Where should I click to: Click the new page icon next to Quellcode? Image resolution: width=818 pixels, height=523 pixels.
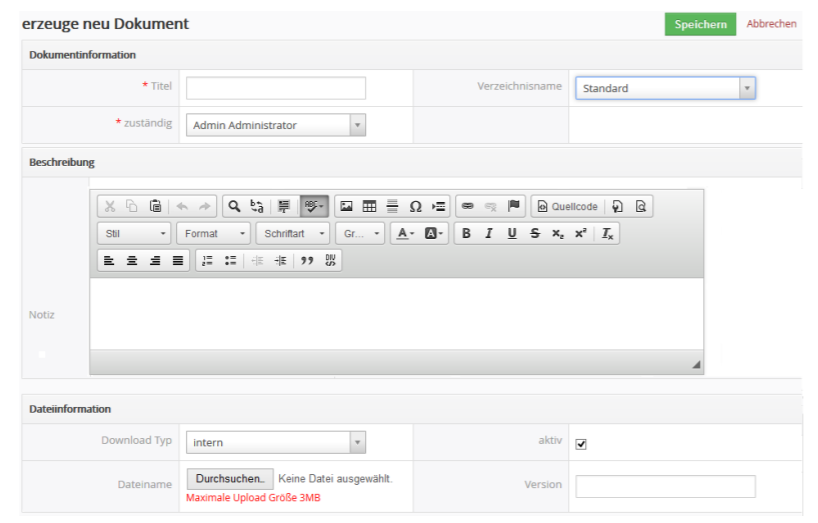(618, 206)
